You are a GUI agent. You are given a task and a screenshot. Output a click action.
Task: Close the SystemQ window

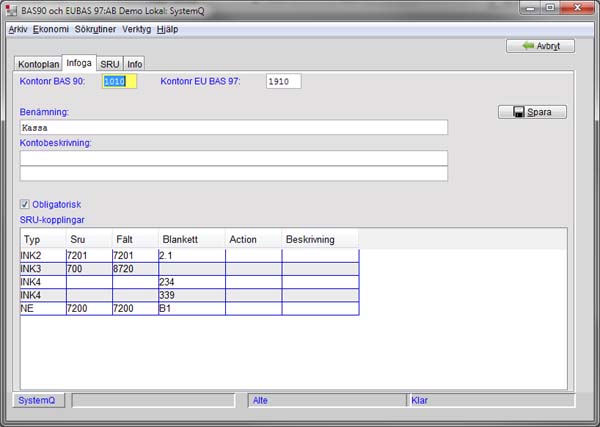[577, 8]
